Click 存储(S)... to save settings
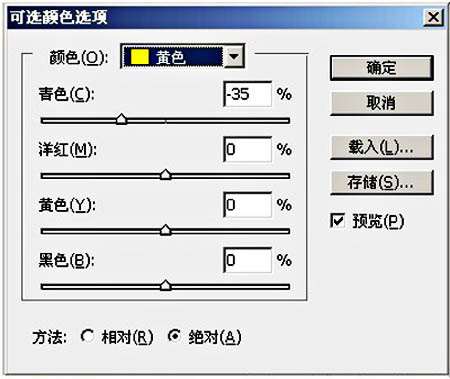Screen dimensions: 450x379 coord(382,182)
